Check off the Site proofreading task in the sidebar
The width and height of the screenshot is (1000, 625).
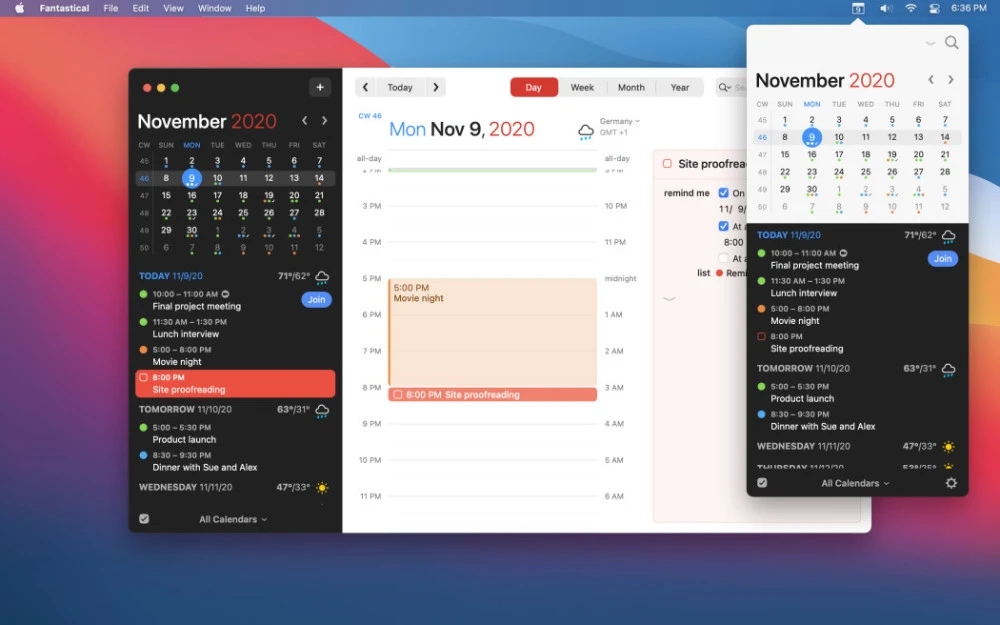pos(144,378)
